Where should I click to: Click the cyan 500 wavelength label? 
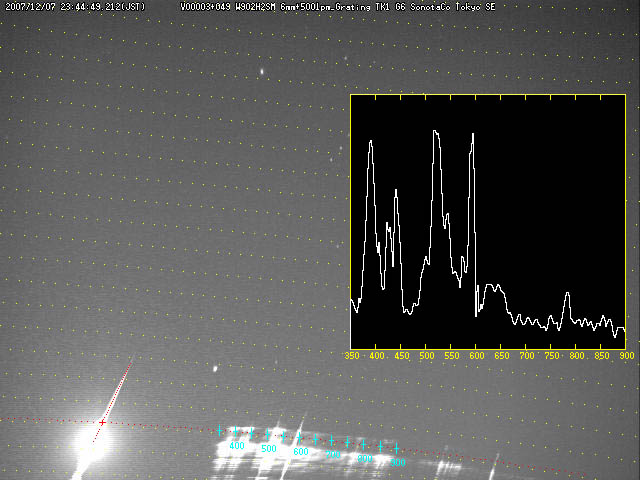(268, 449)
